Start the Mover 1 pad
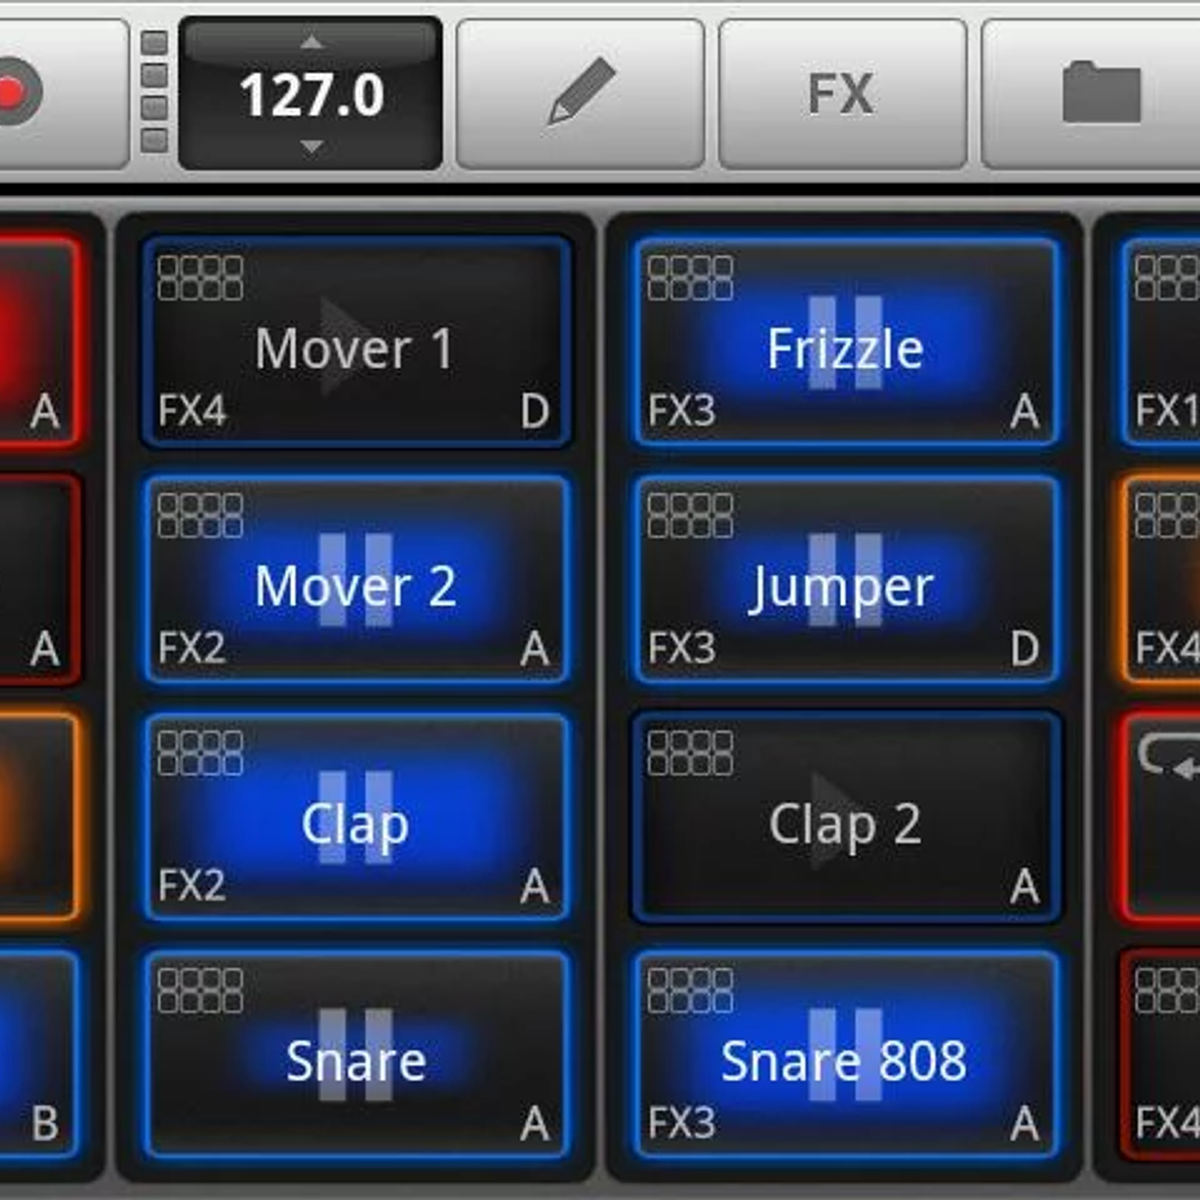Screen dimensions: 1200x1200 pos(356,342)
